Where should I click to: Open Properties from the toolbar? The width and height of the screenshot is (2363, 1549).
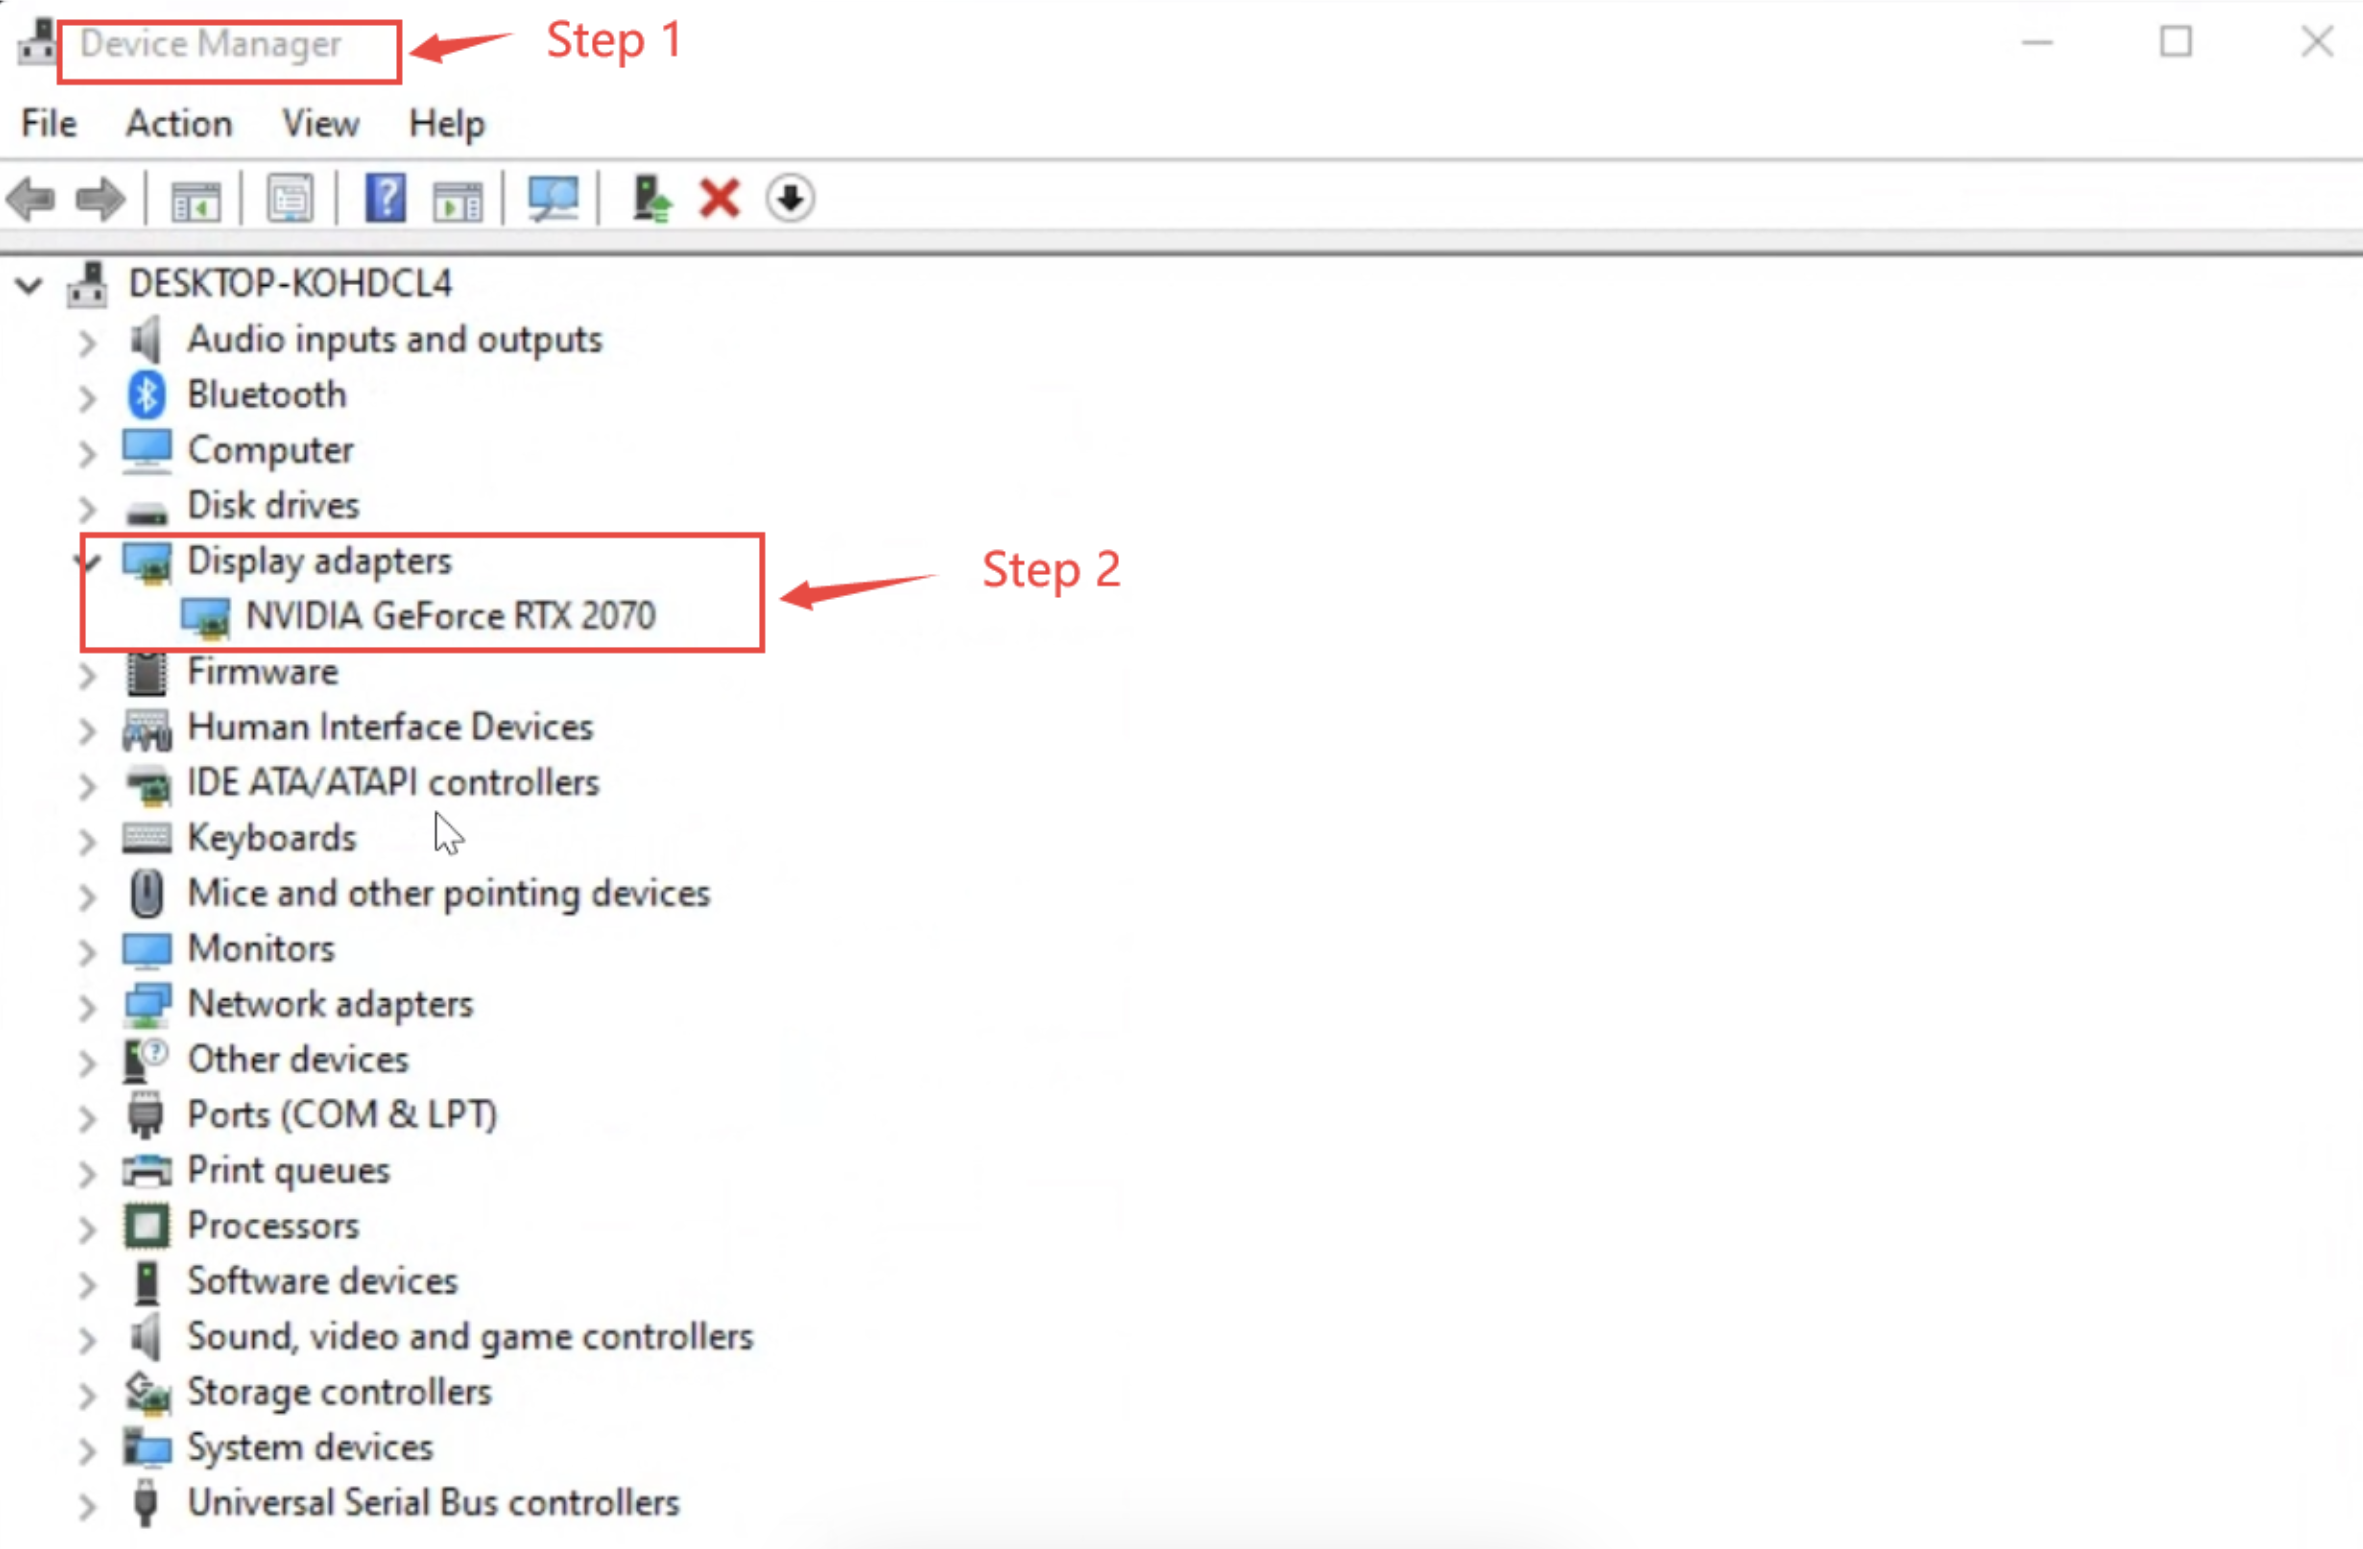click(x=290, y=199)
